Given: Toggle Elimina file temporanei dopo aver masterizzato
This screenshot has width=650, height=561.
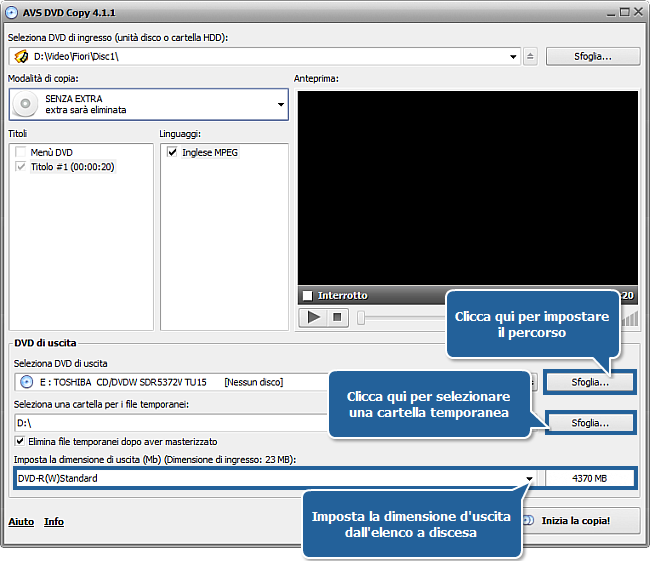Looking at the screenshot, I should (19, 441).
